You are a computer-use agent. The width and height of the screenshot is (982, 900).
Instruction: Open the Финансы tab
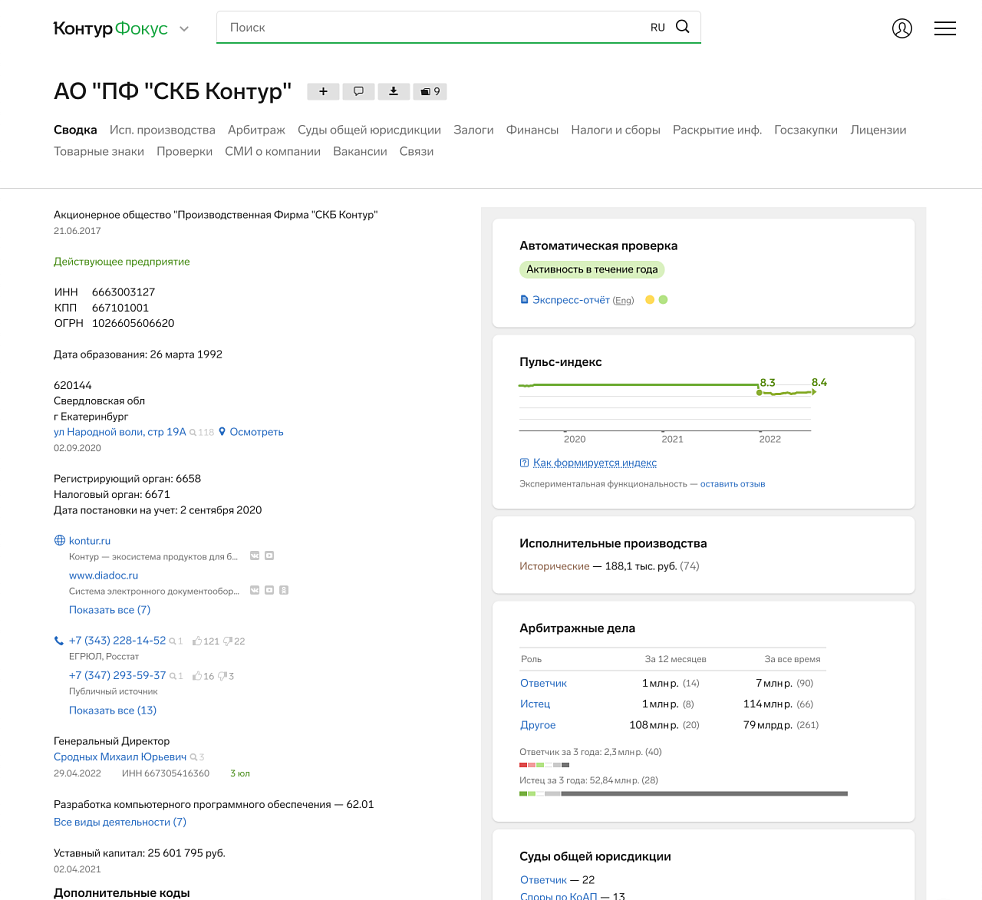coord(532,130)
